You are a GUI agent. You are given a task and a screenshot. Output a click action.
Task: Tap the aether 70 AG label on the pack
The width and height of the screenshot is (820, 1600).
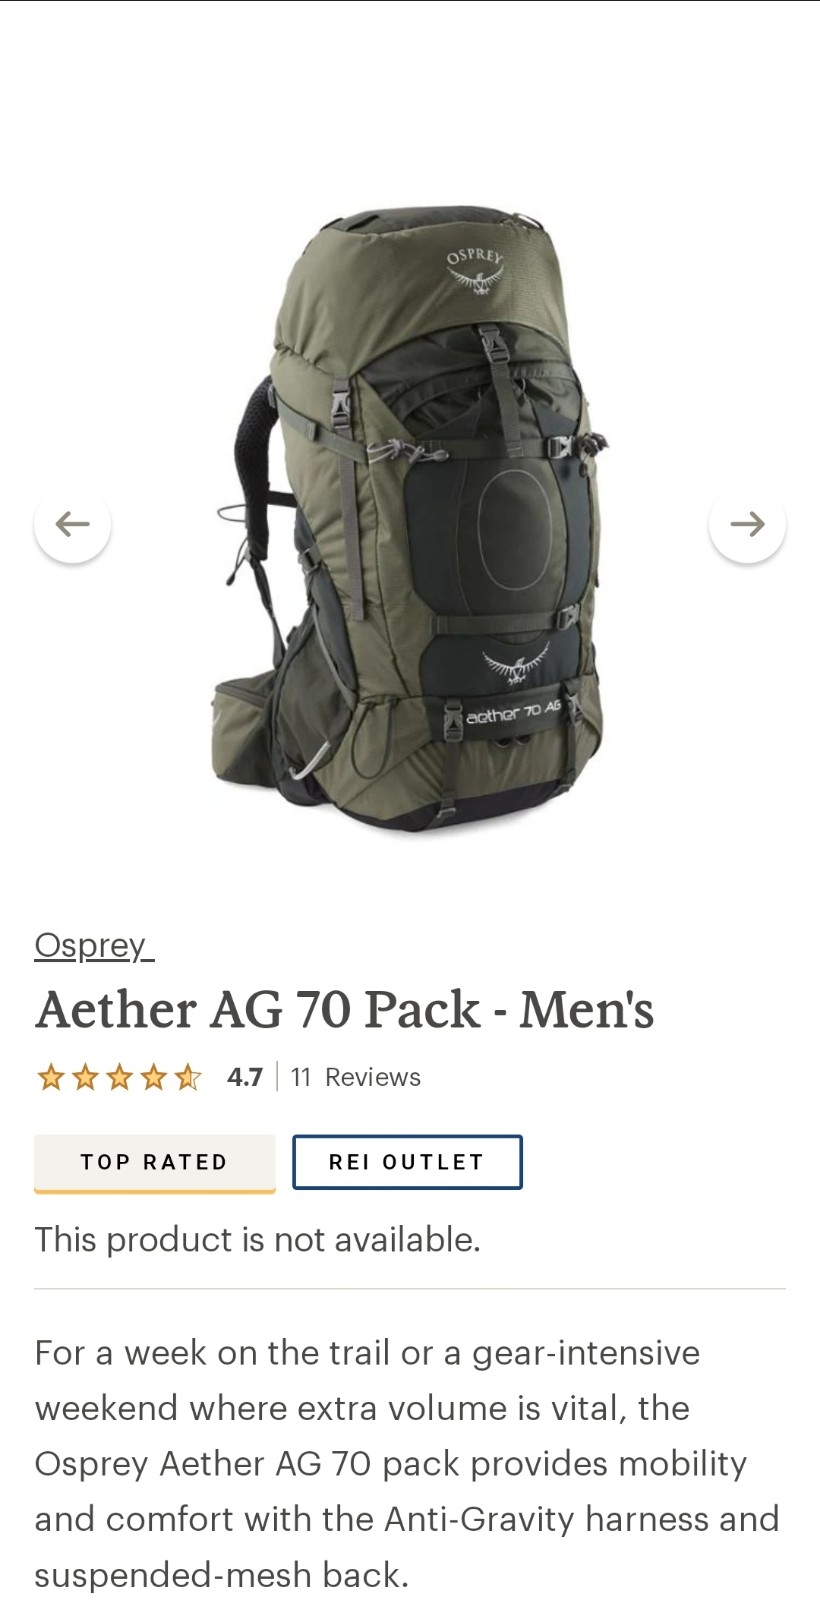tap(513, 712)
